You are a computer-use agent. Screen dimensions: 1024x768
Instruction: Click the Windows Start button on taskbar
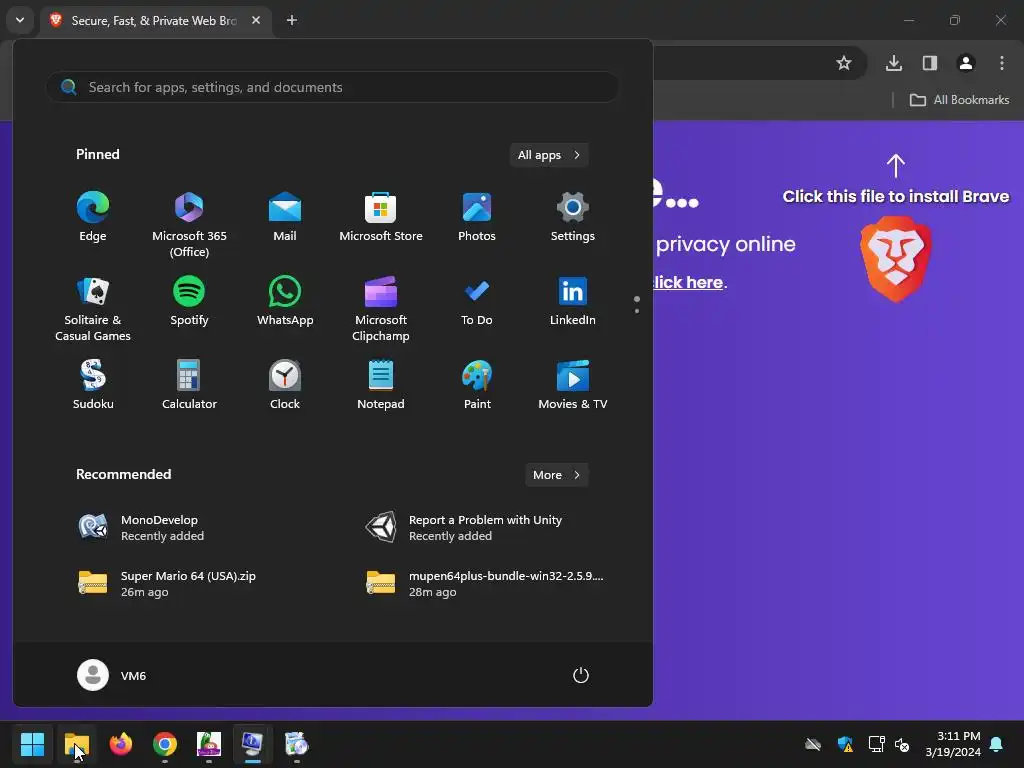click(32, 744)
